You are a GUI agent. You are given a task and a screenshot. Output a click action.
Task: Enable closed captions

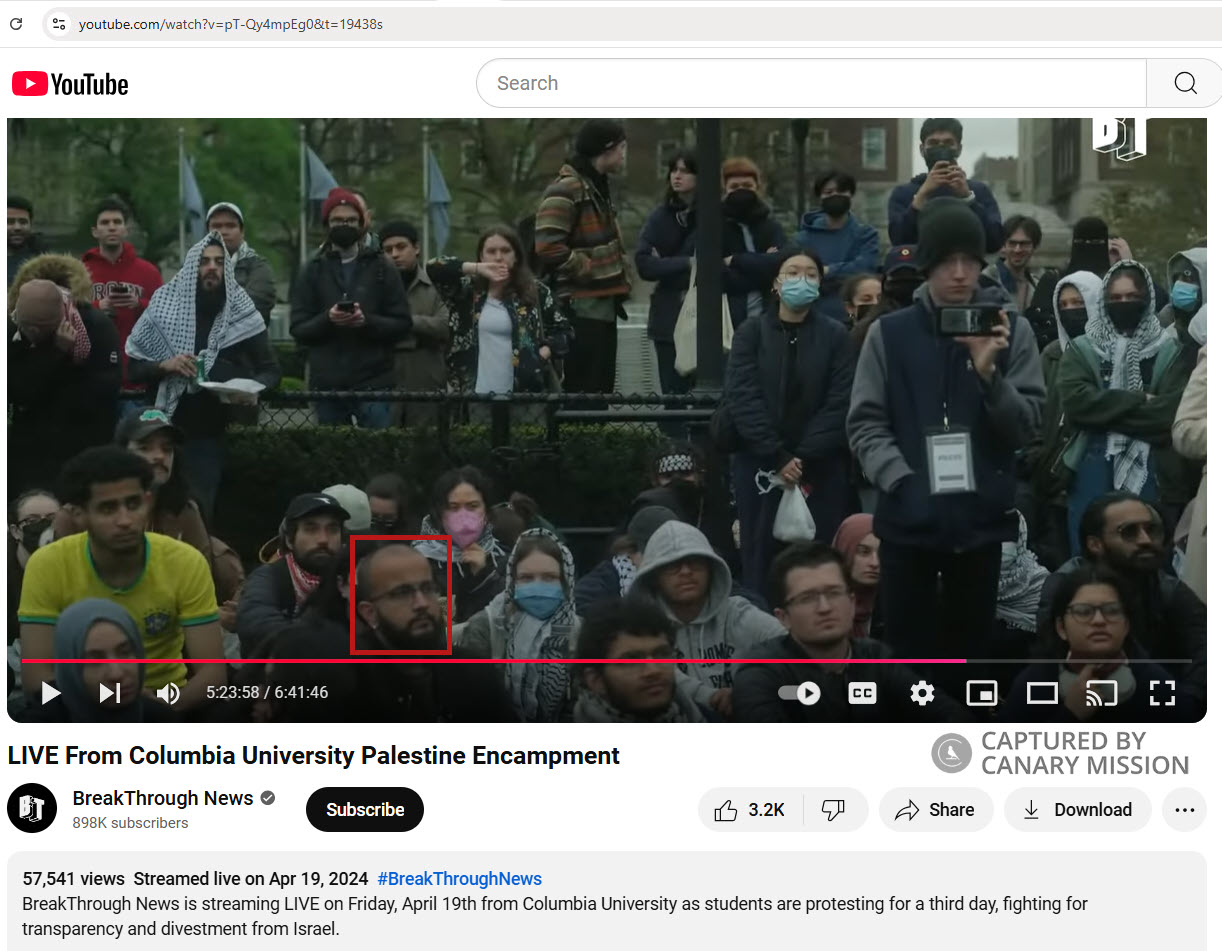(862, 692)
